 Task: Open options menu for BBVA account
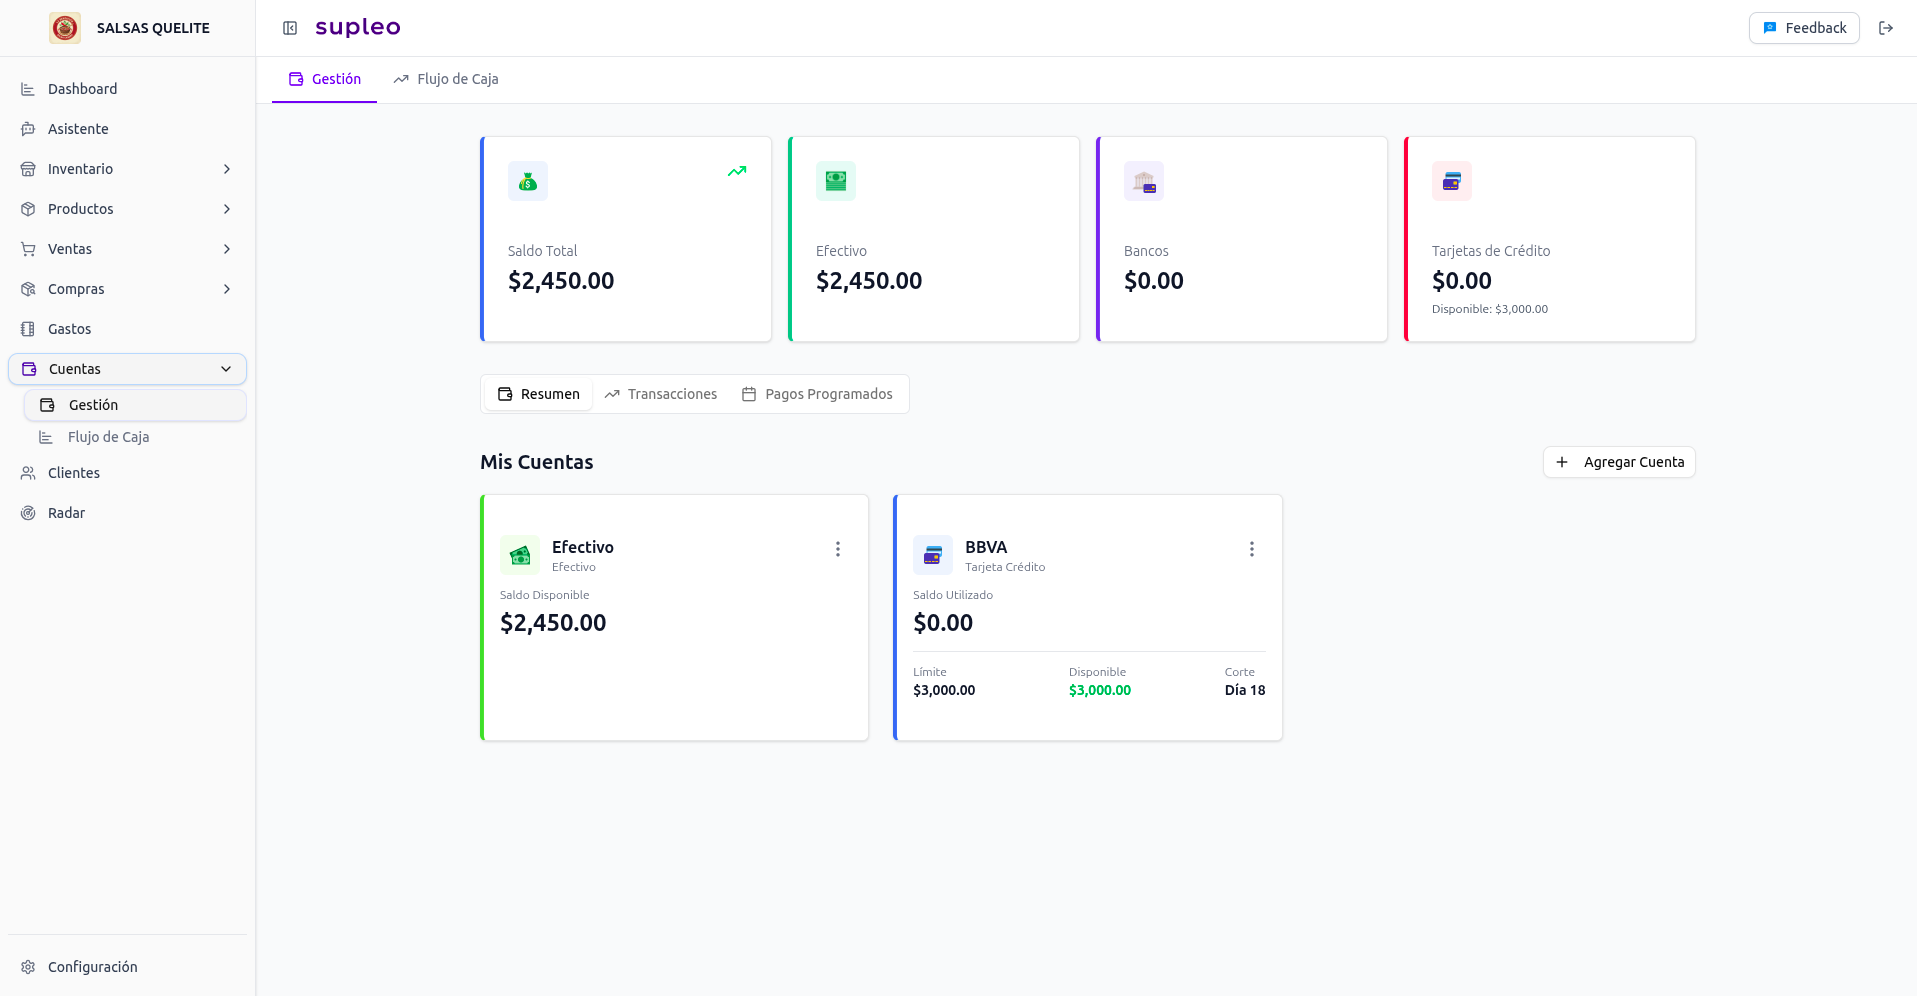tap(1251, 549)
